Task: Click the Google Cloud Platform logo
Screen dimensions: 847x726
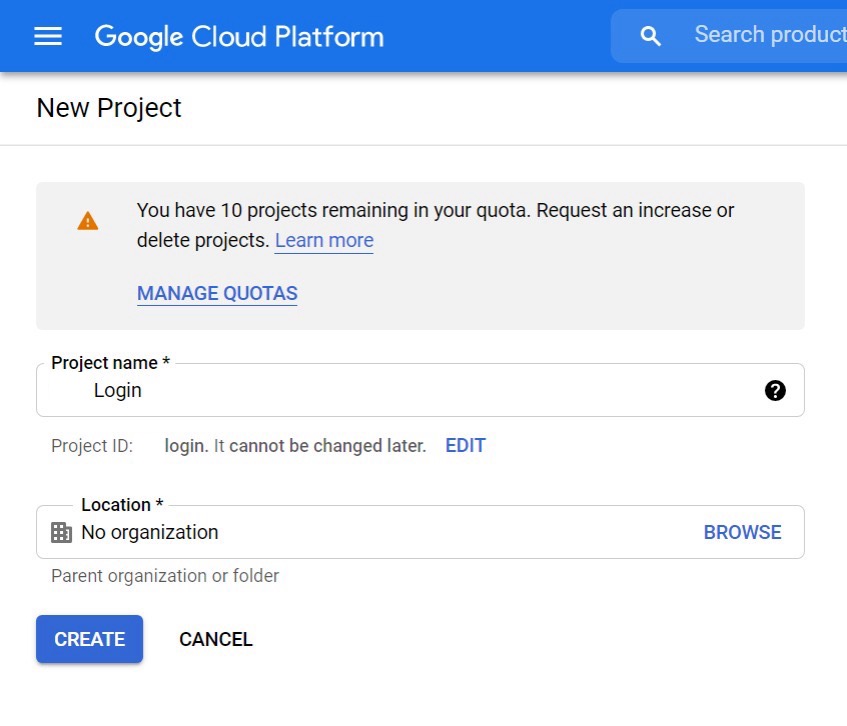Action: coord(239,37)
